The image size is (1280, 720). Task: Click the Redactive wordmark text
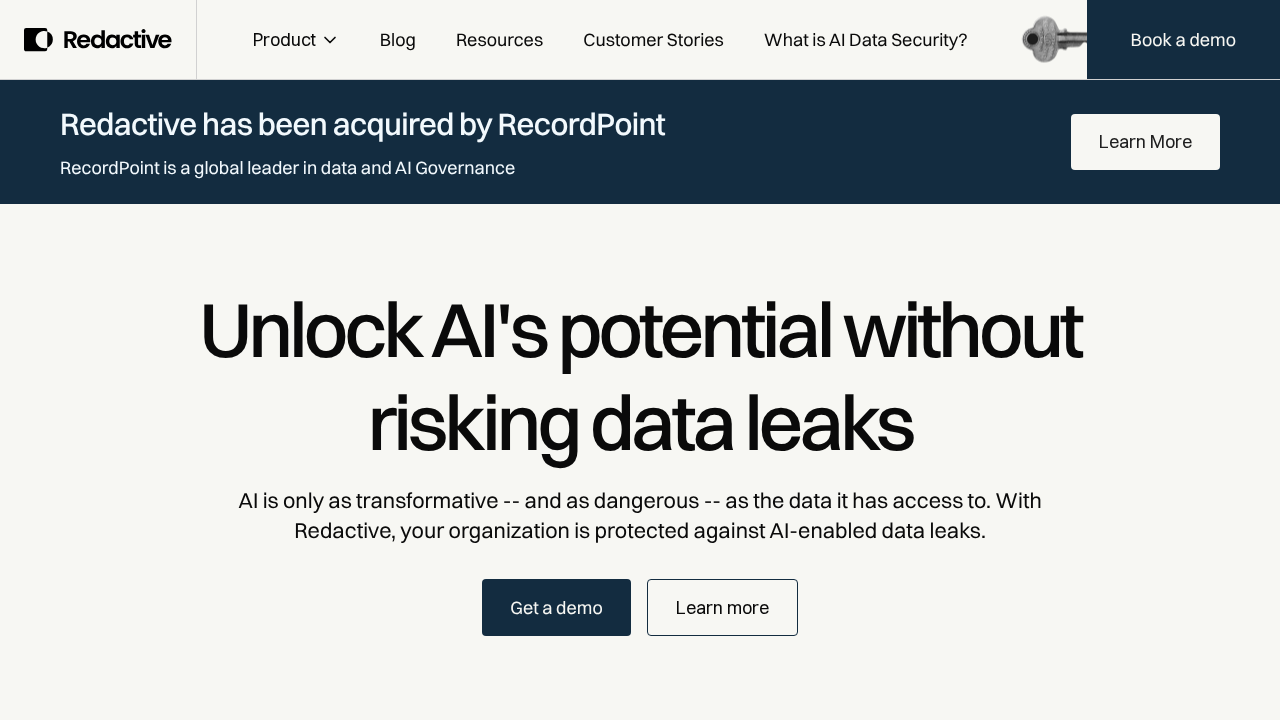[x=117, y=40]
